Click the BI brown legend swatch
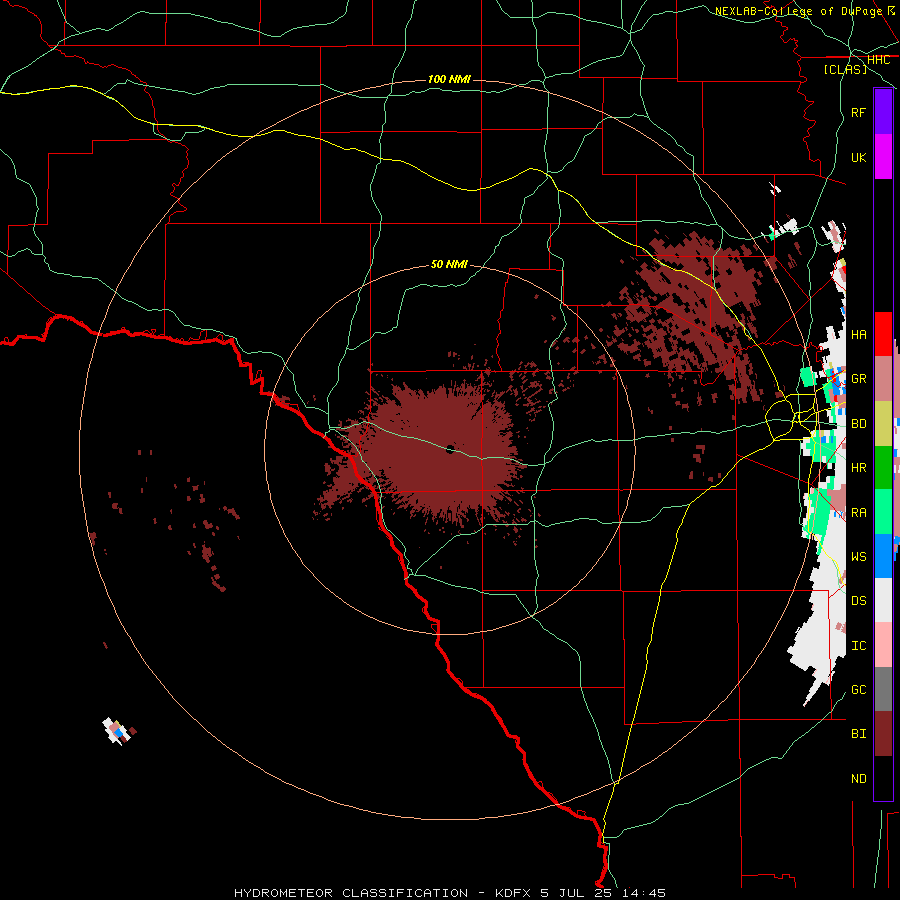This screenshot has height=900, width=900. point(883,734)
